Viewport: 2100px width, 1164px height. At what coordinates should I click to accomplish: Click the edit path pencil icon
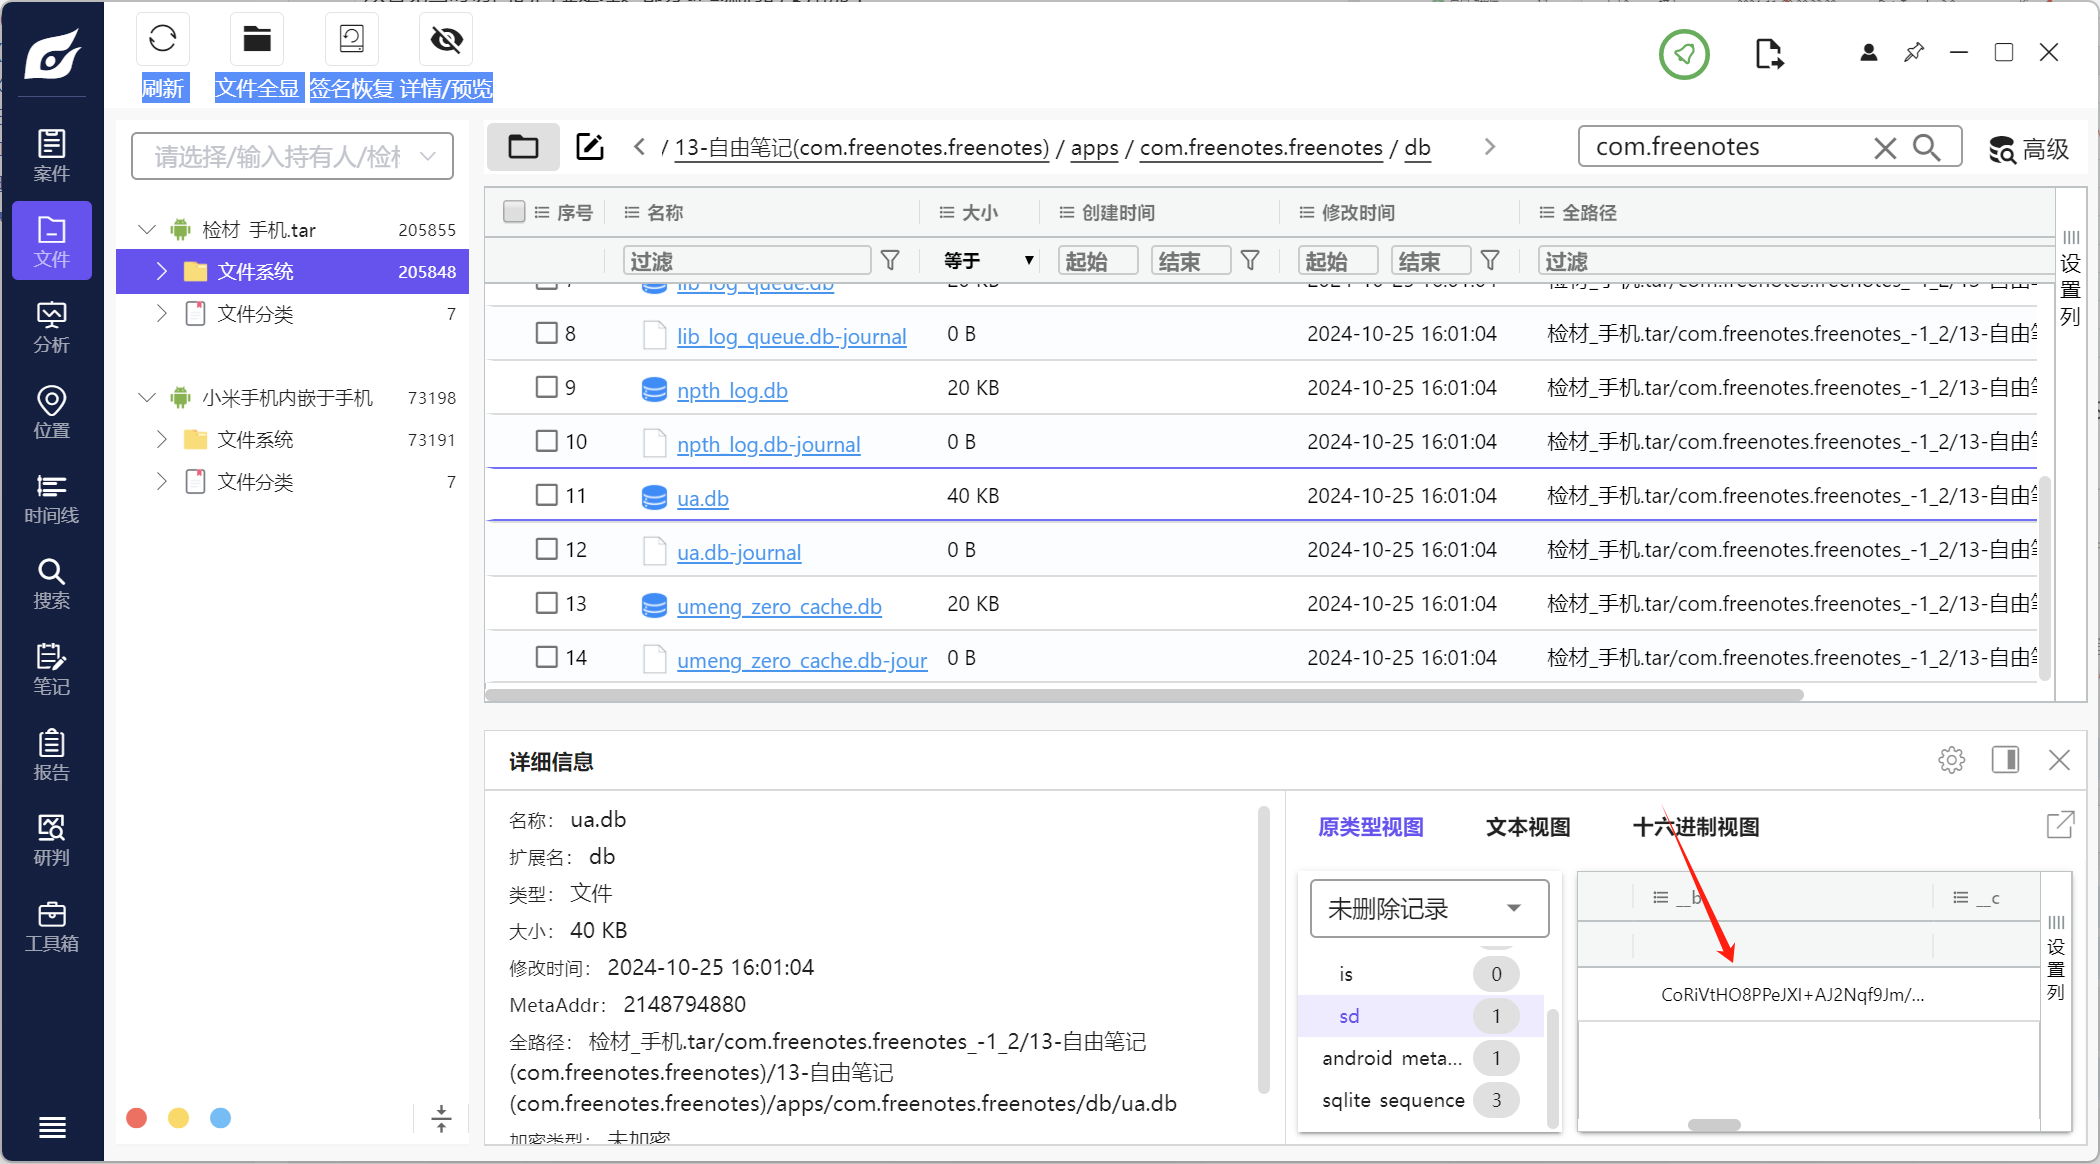(x=590, y=147)
